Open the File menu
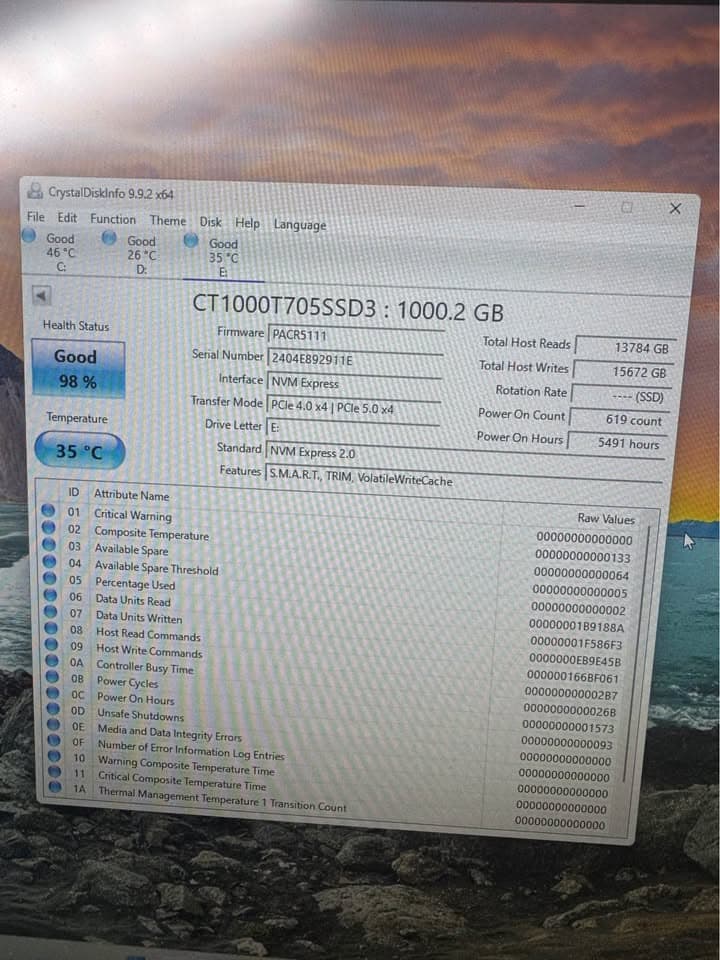Screen dimensions: 720x960 [36, 217]
